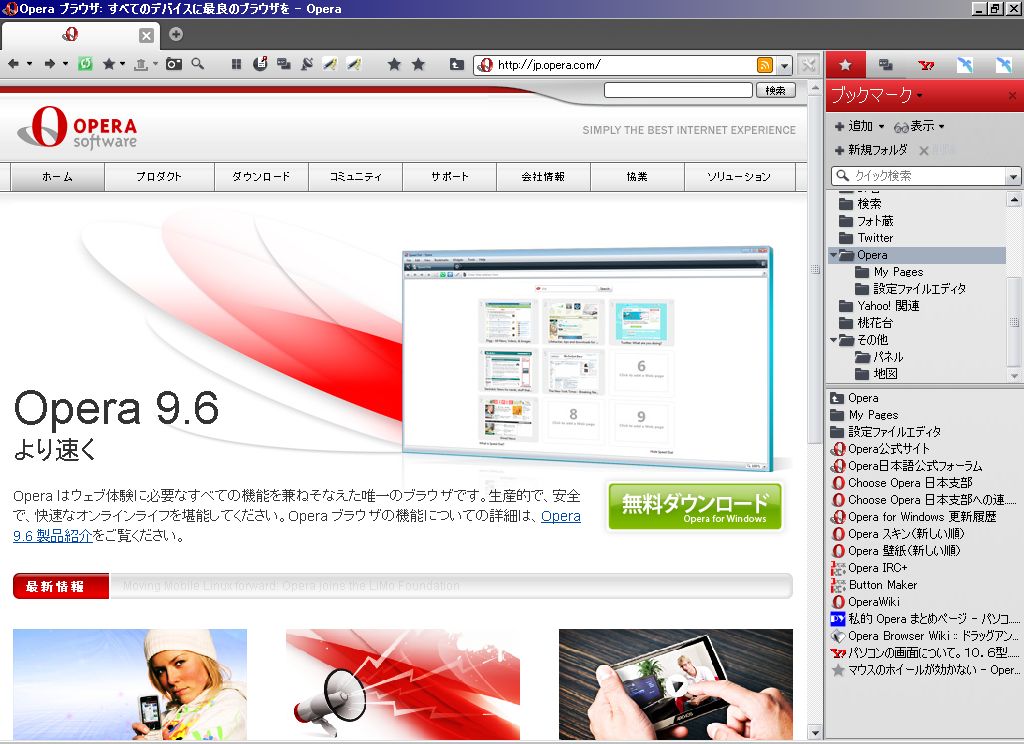Open the back history dropdown arrow
The height and width of the screenshot is (744, 1024).
coord(29,64)
